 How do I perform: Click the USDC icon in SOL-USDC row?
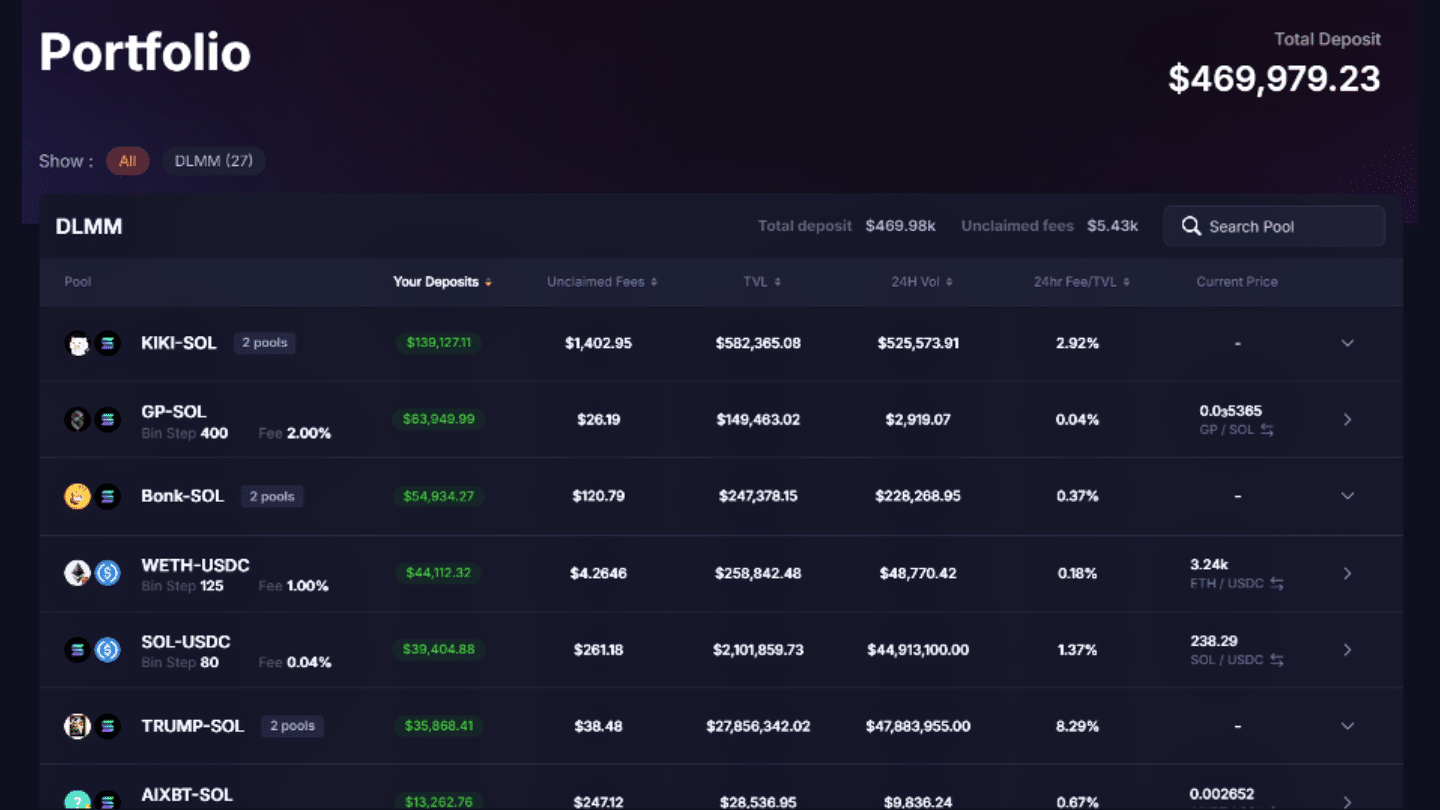click(x=107, y=650)
